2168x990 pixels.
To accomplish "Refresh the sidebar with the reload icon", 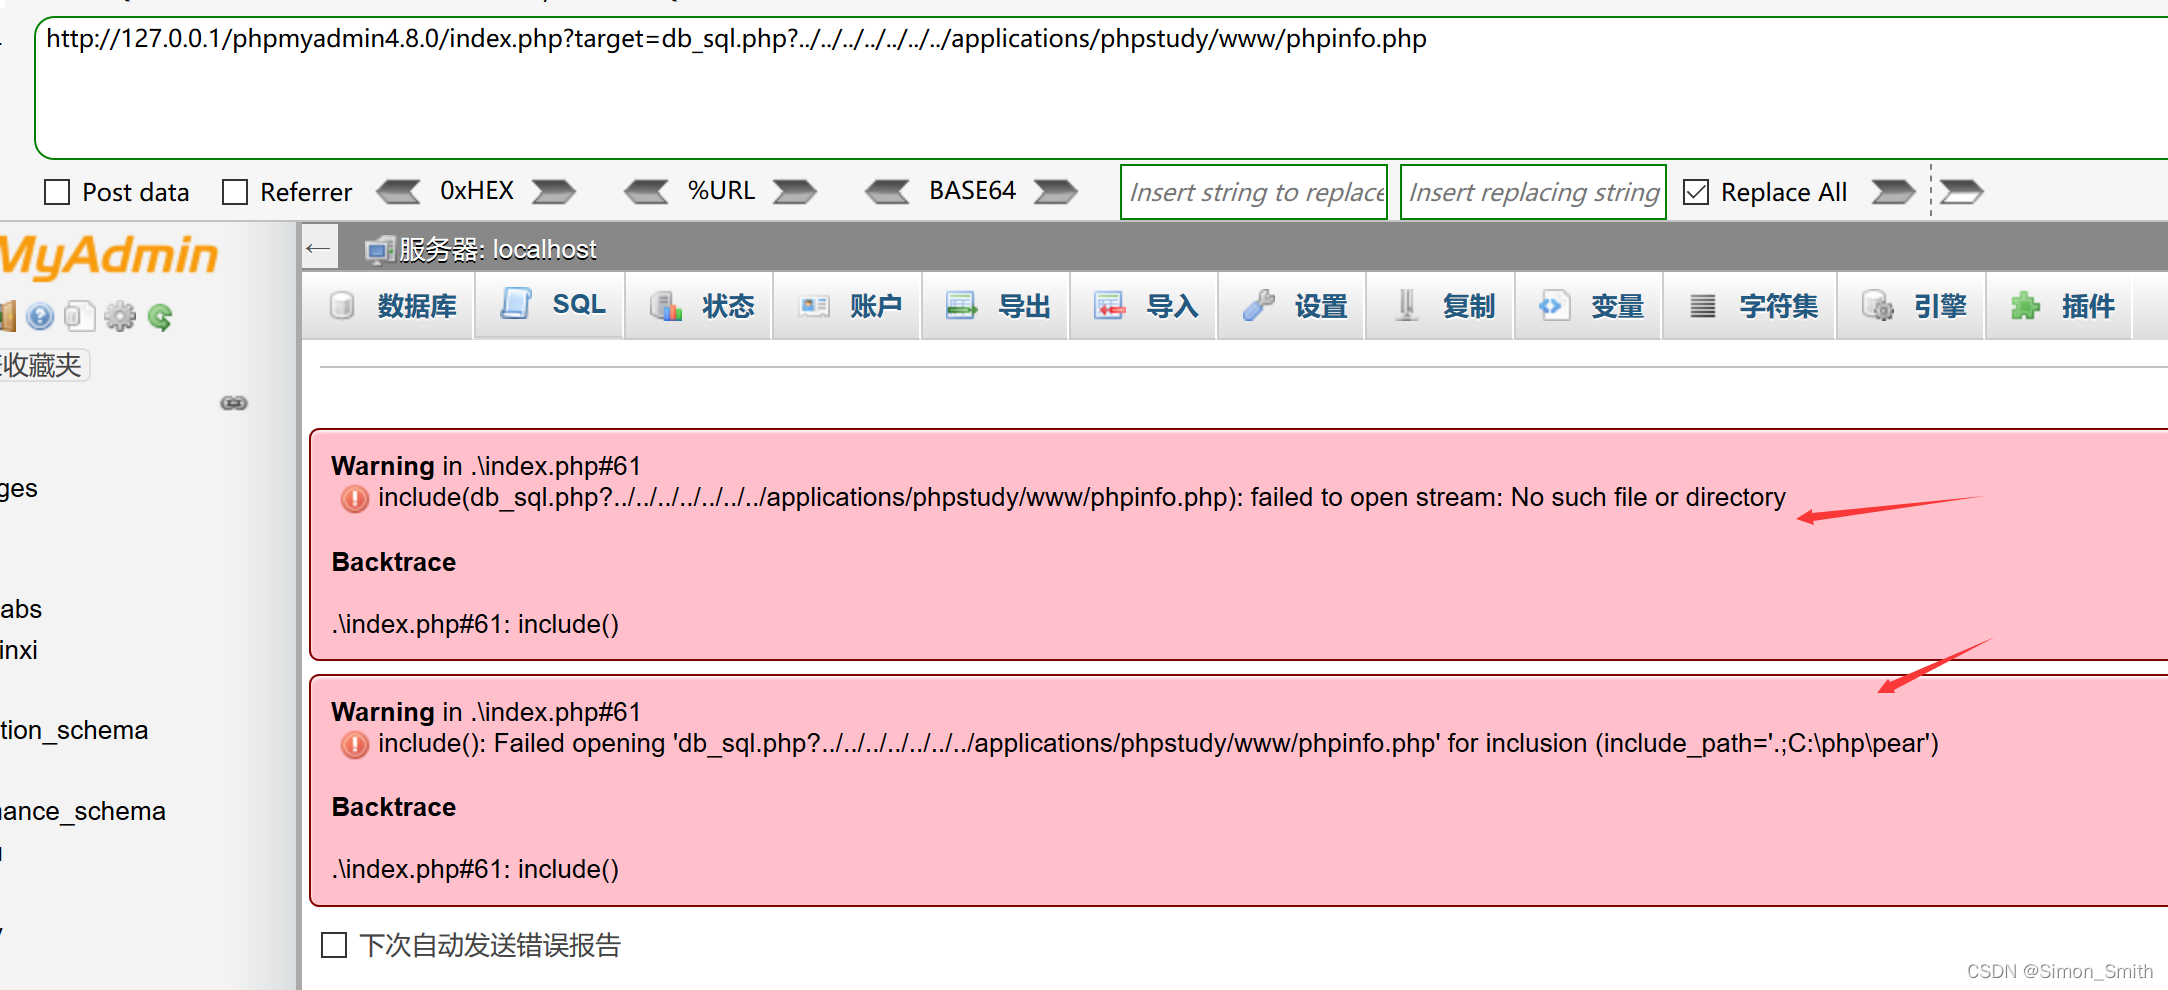I will 161,316.
